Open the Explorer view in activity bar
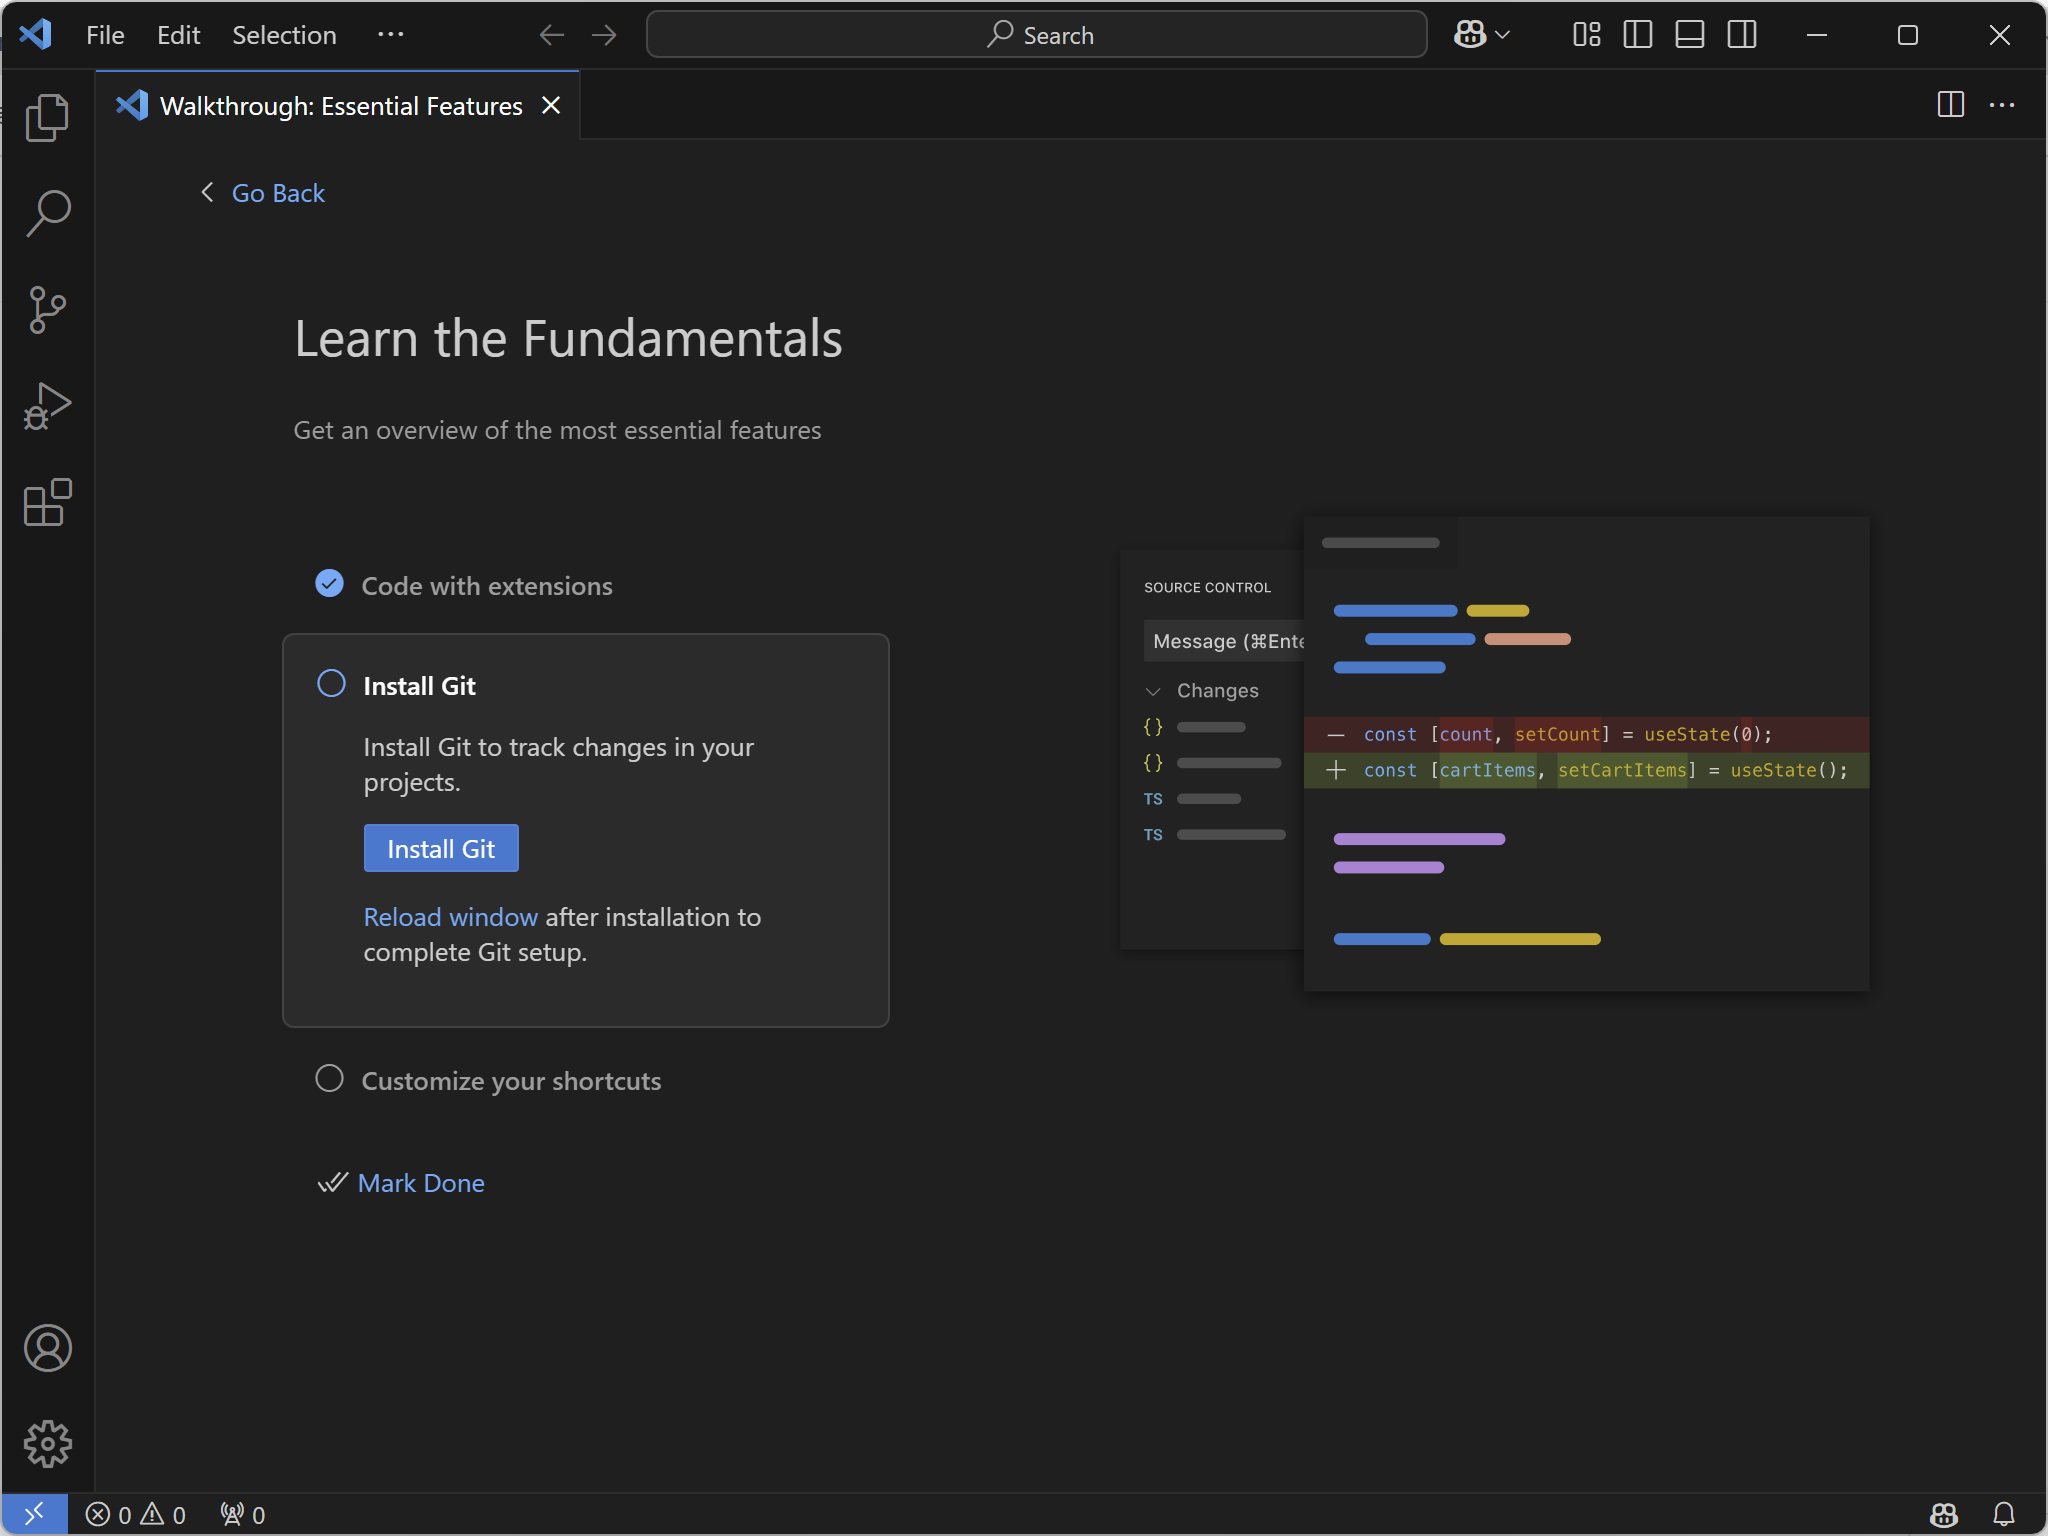The width and height of the screenshot is (2048, 1536). point(47,118)
